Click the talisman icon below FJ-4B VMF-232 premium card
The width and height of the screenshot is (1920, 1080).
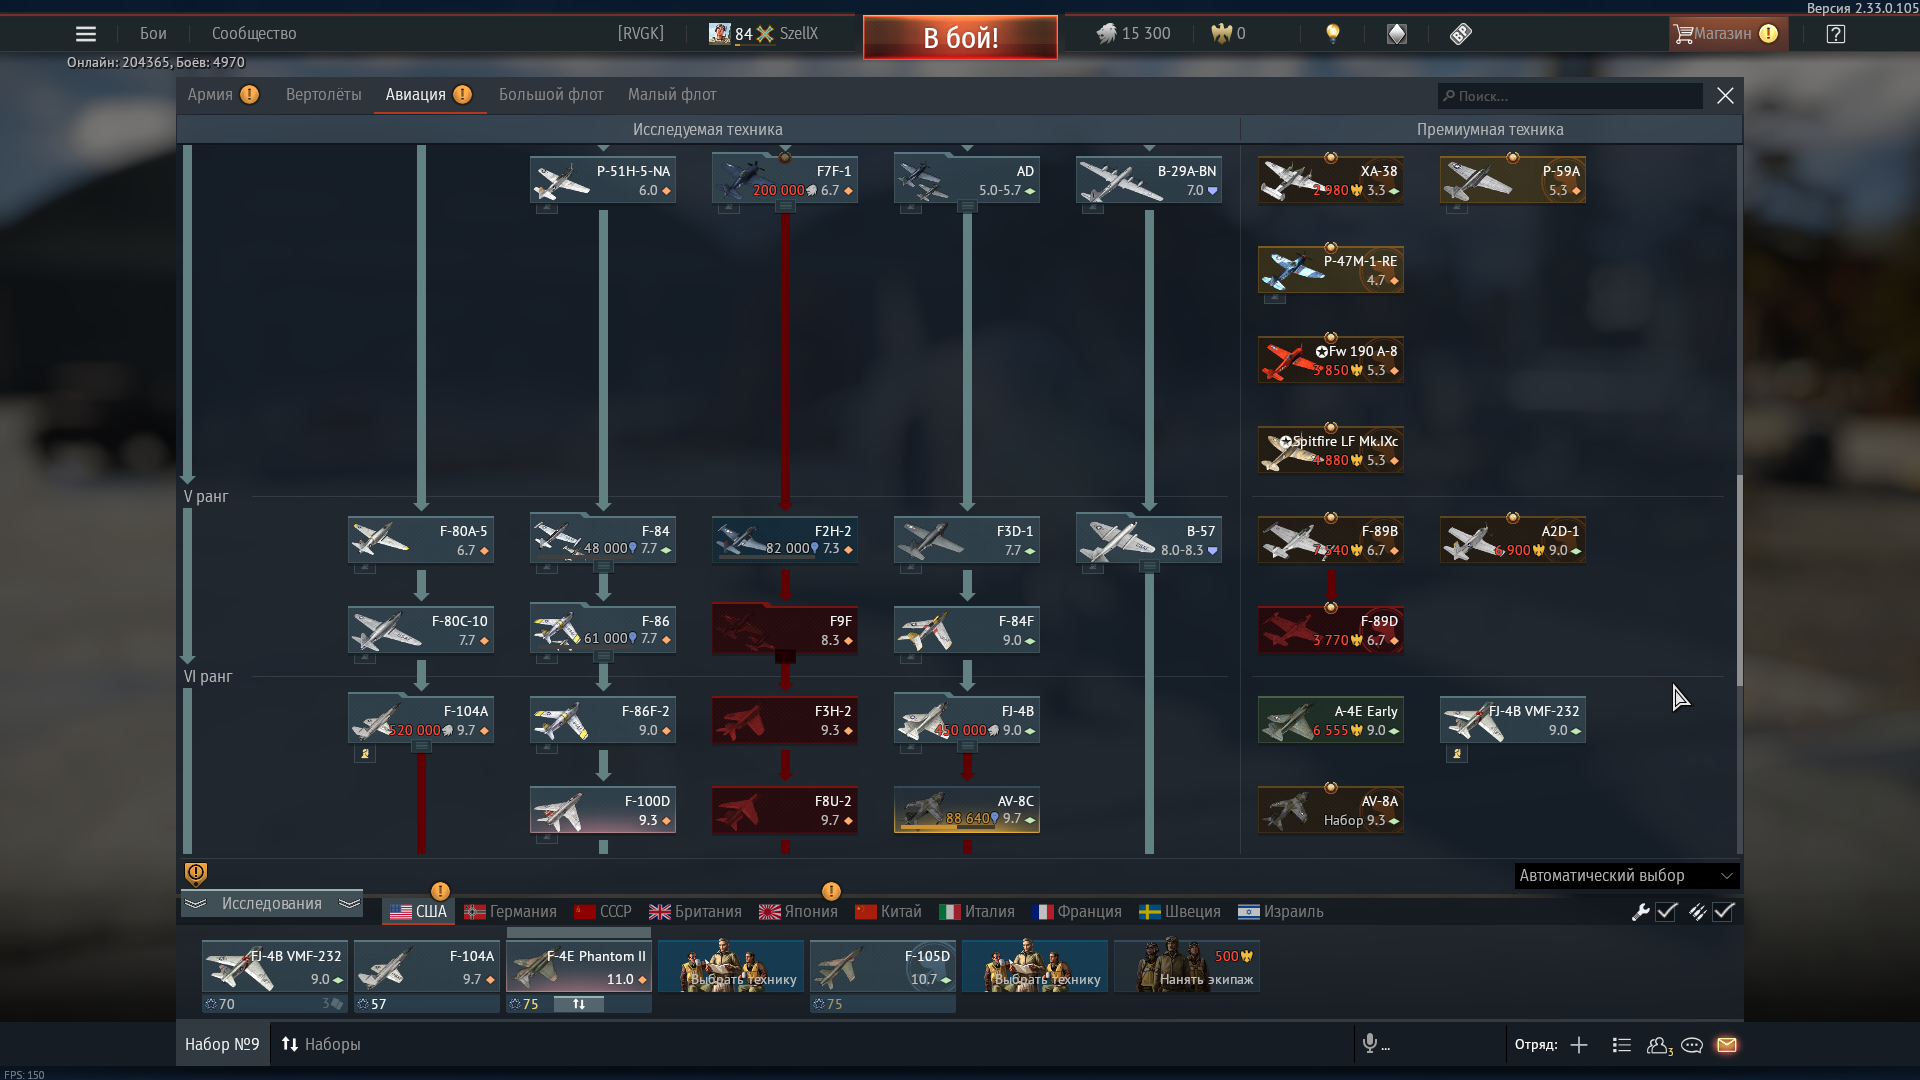tap(1457, 754)
